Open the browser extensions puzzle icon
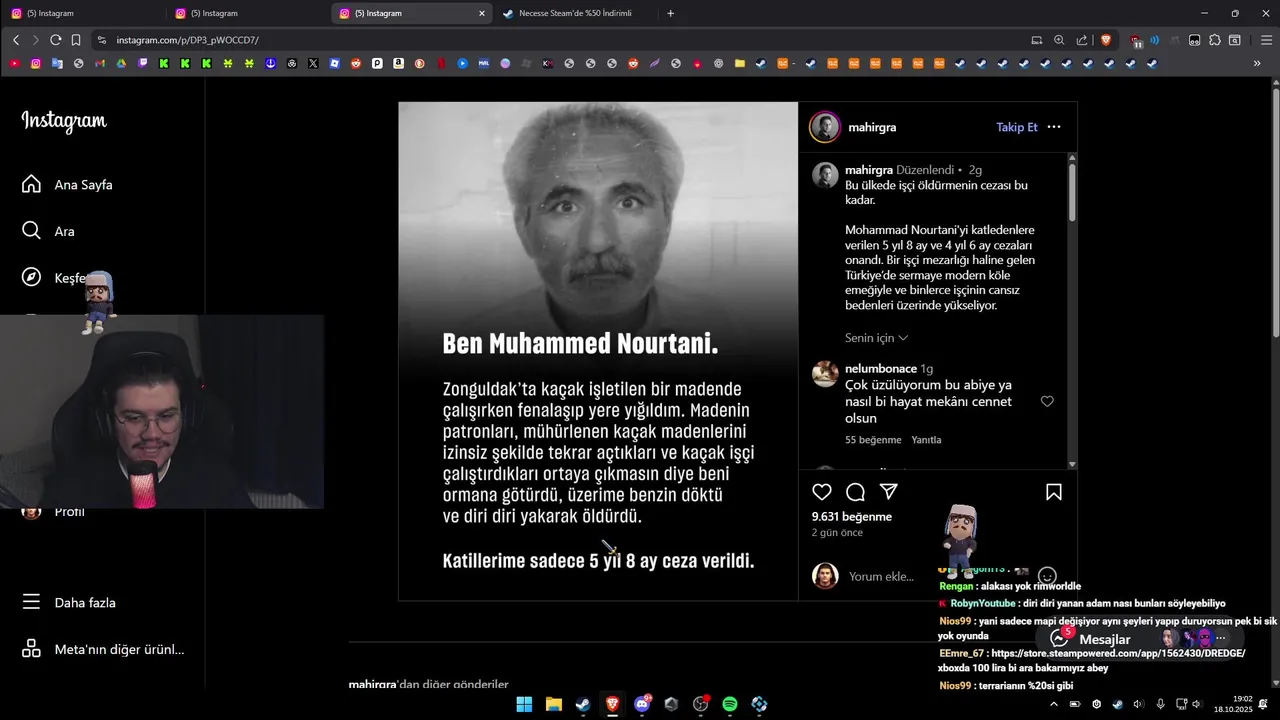The image size is (1280, 720). click(1215, 40)
